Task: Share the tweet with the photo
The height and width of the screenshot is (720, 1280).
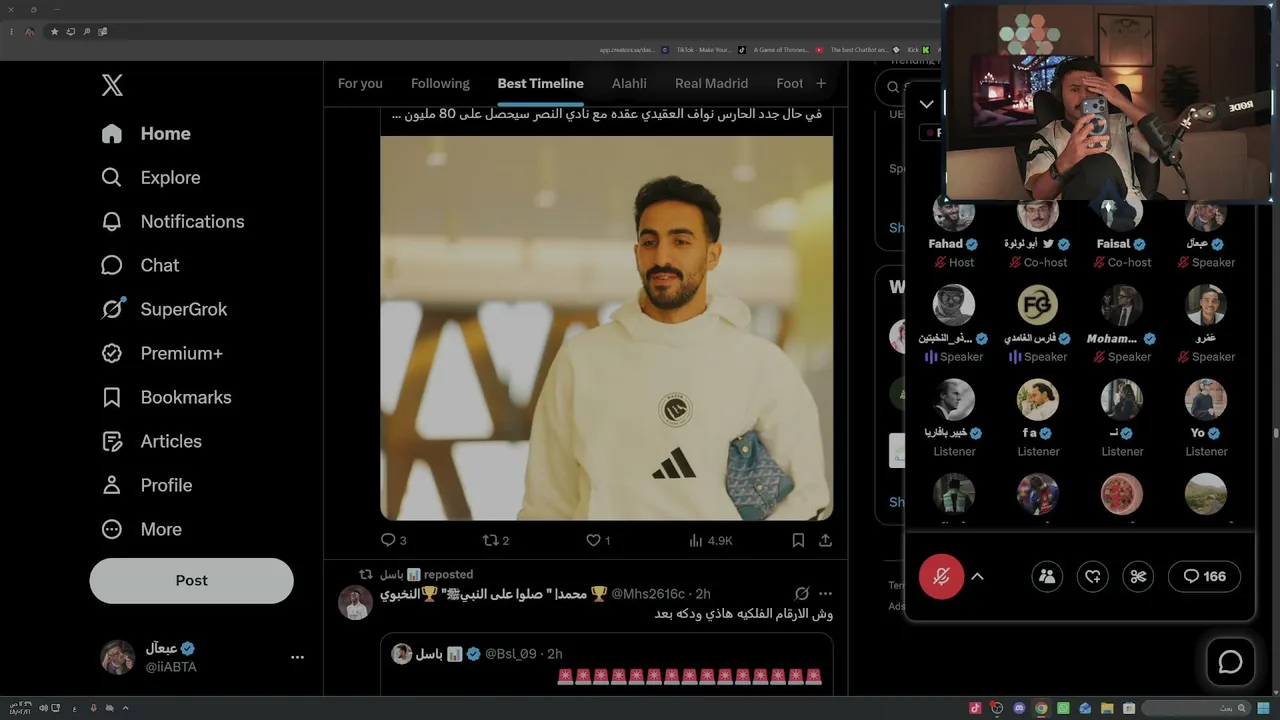Action: pos(825,540)
